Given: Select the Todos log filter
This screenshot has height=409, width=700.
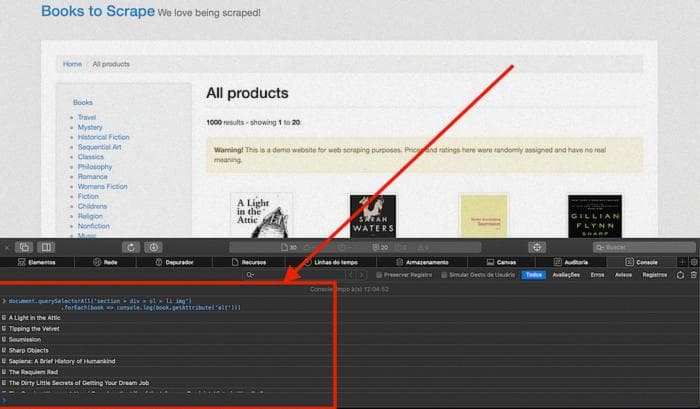Looking at the screenshot, I should (534, 274).
